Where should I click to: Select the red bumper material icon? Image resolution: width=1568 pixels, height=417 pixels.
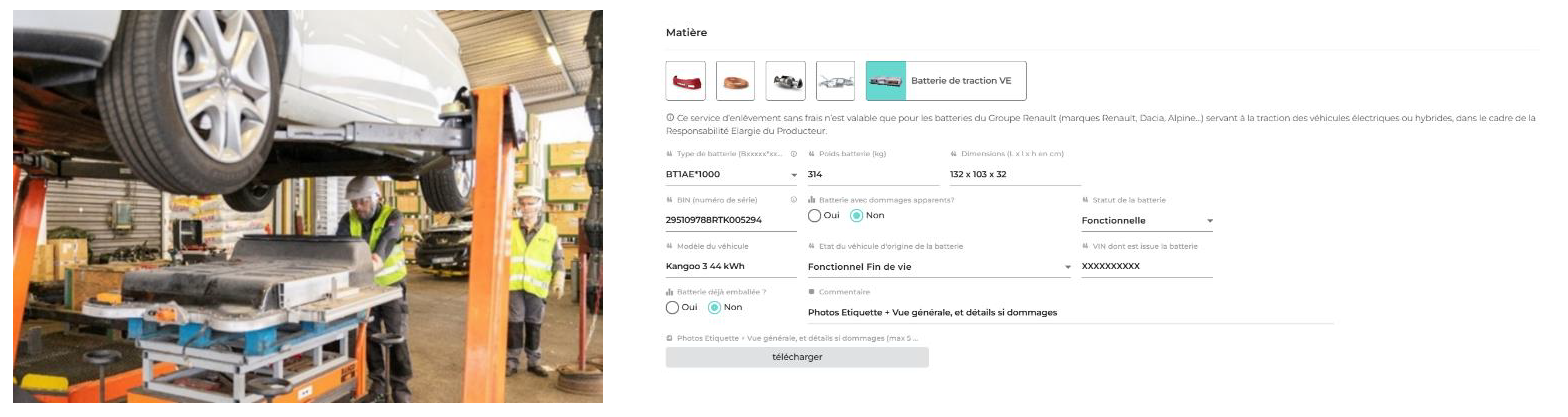pyautogui.click(x=685, y=81)
